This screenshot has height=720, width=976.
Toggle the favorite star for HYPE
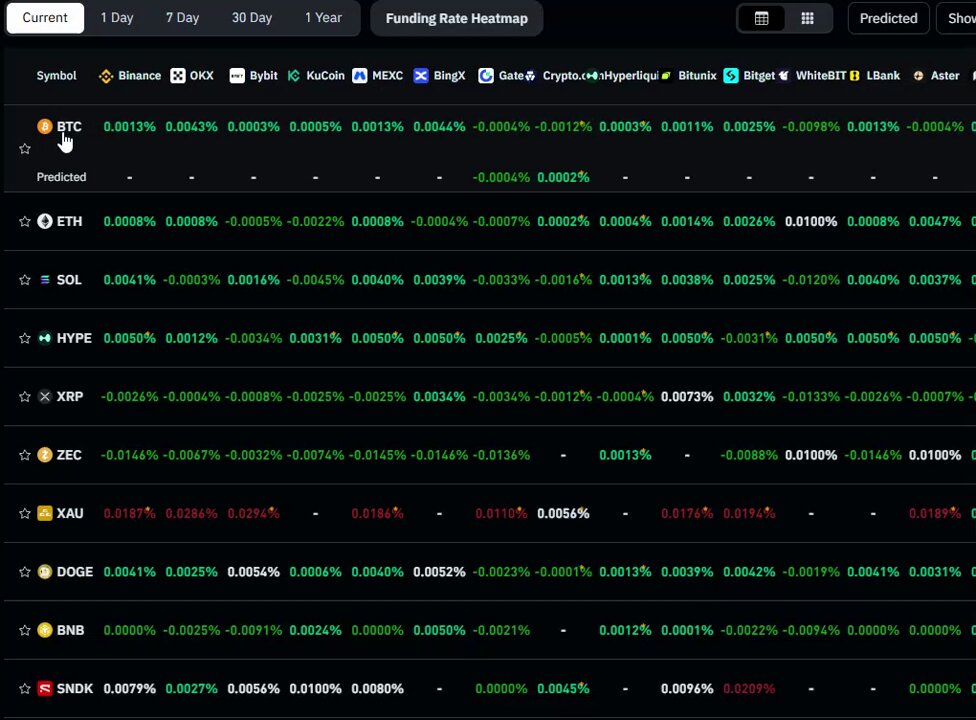(25, 339)
